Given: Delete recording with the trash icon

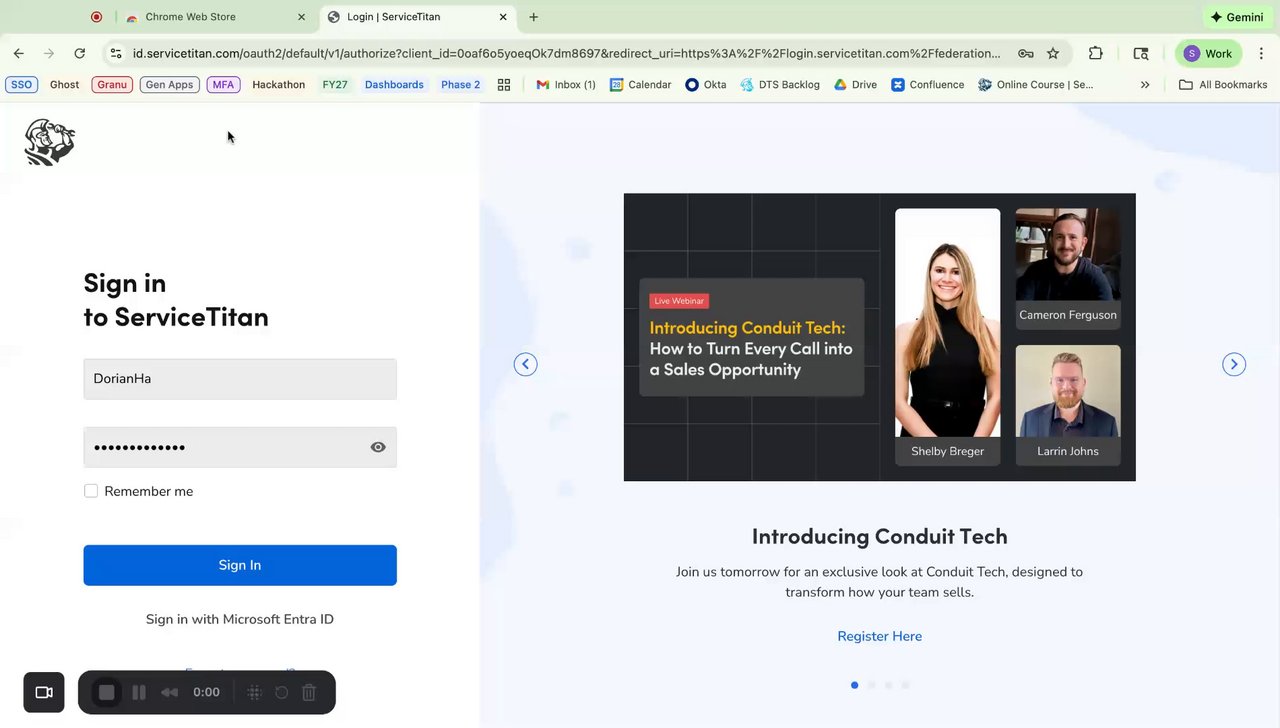Looking at the screenshot, I should [309, 692].
